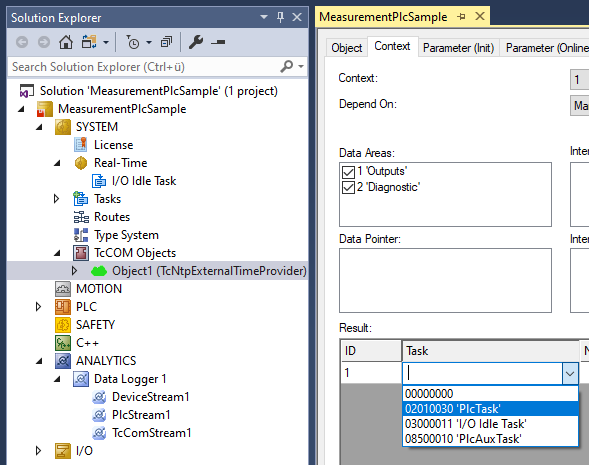Select the Solution 'MeasurementPlcSample' root node
Image resolution: width=589 pixels, height=465 pixels.
pos(159,91)
